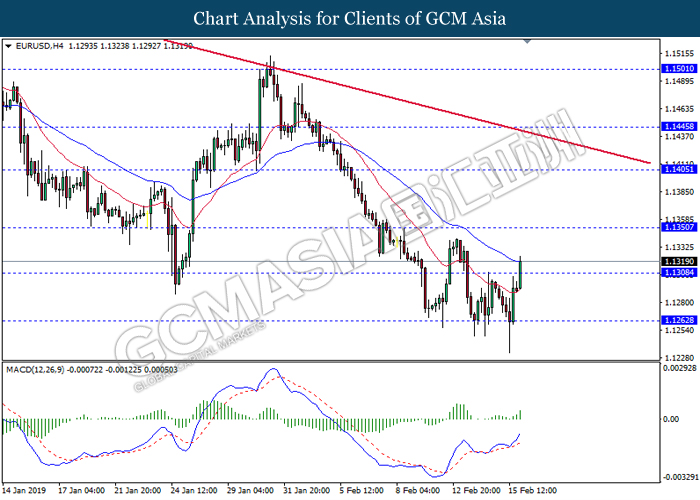This screenshot has height=500, width=700.
Task: Select the 1.13507 price level label
Action: tap(679, 227)
